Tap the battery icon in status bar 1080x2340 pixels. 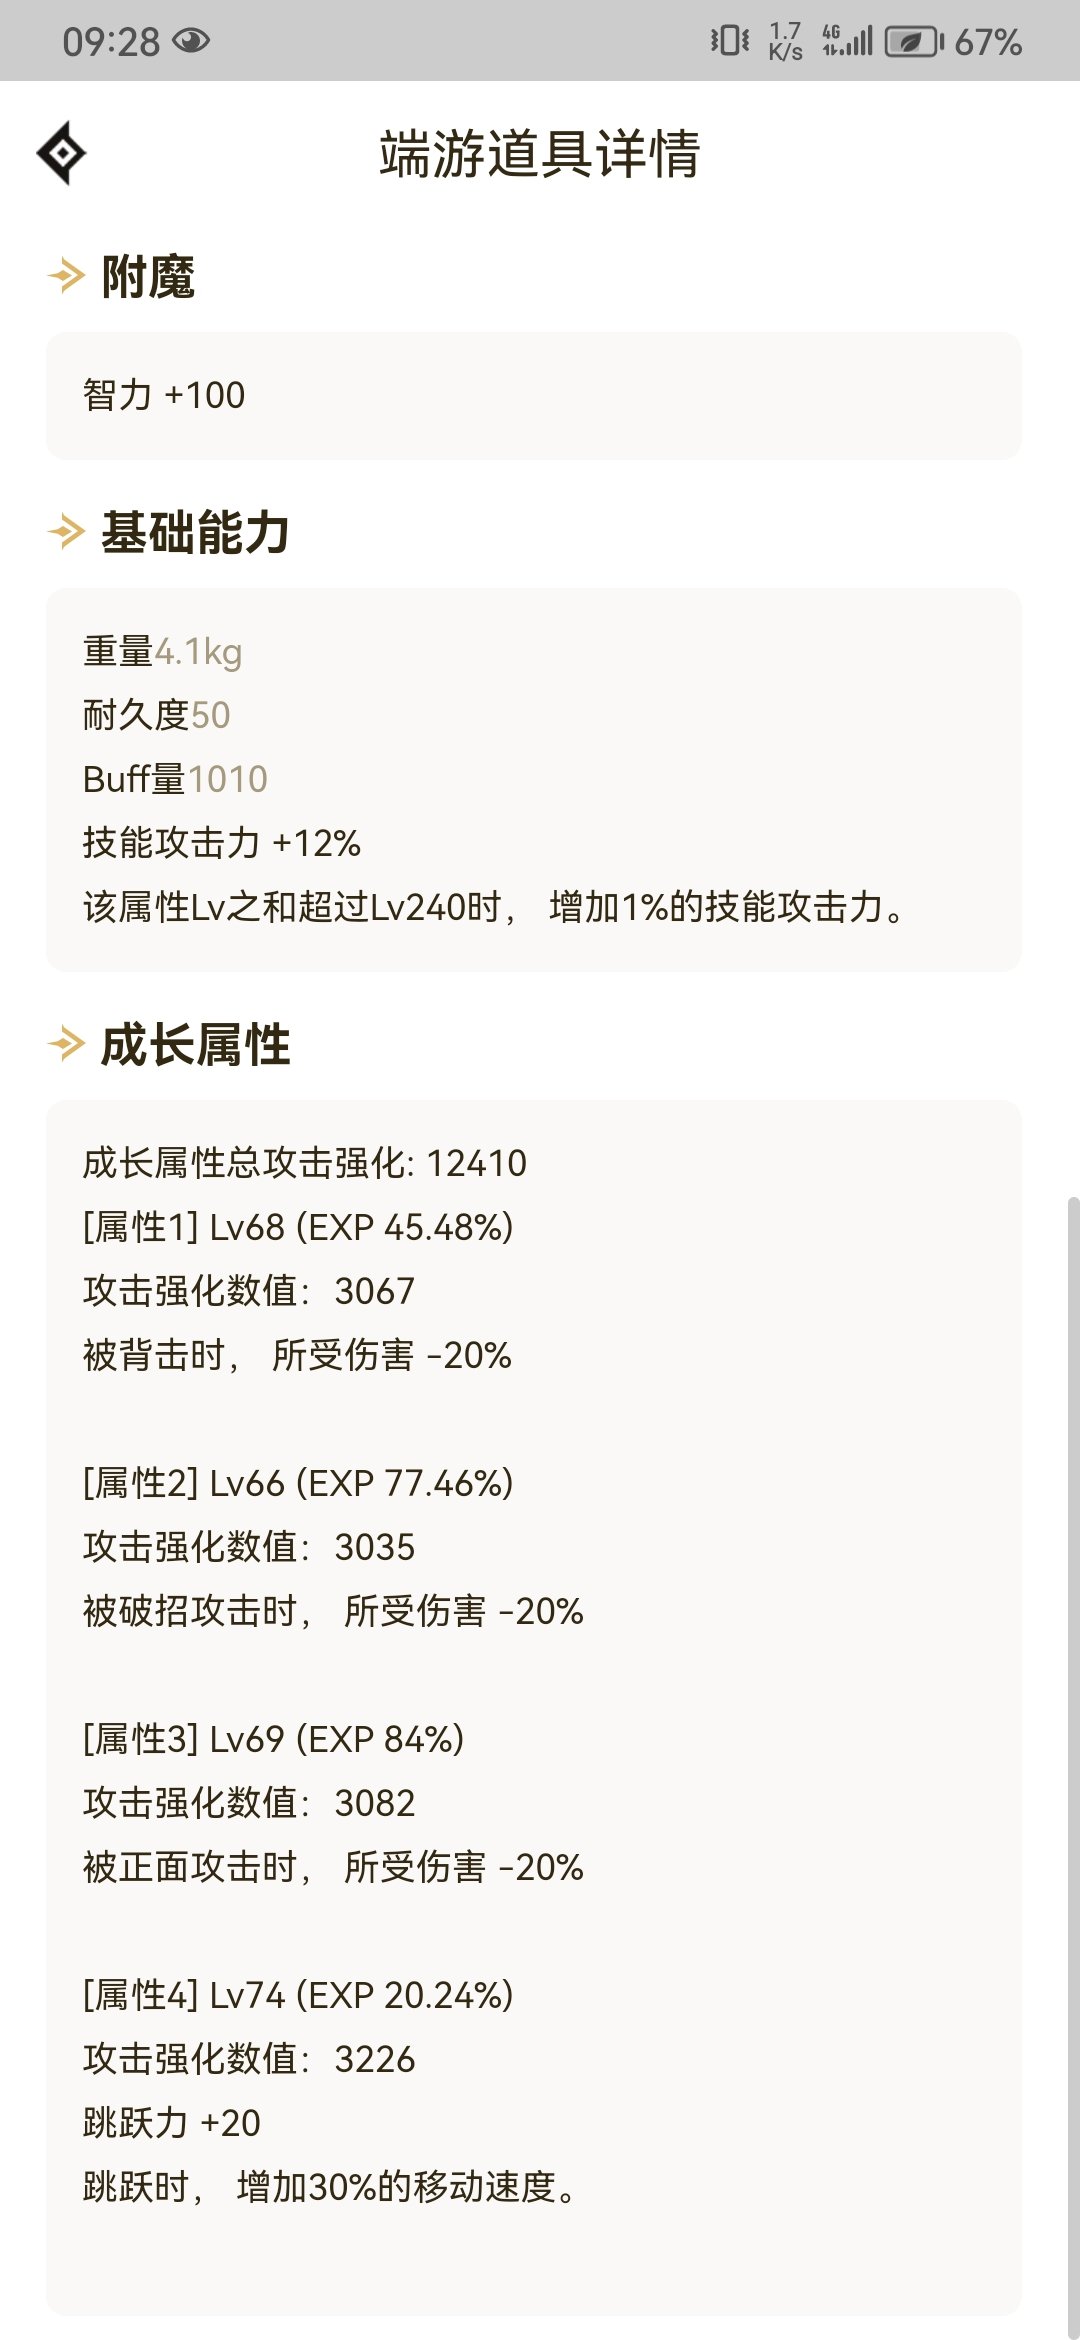[x=914, y=42]
